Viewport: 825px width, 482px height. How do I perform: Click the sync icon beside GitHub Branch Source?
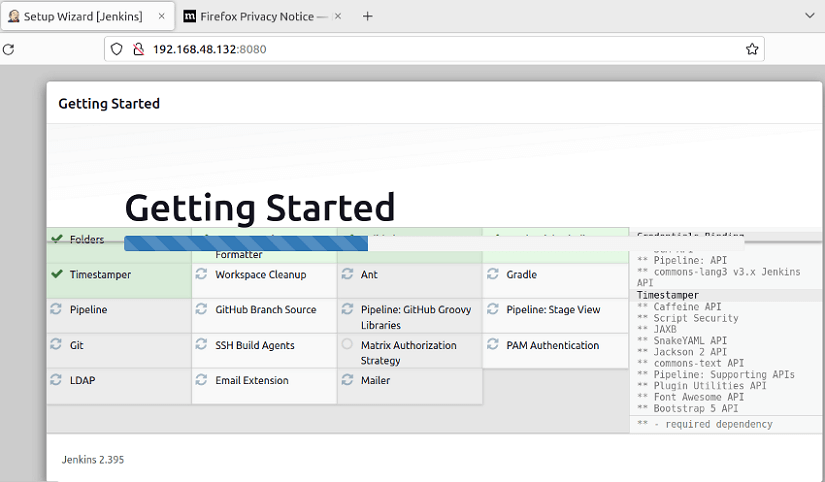click(202, 309)
